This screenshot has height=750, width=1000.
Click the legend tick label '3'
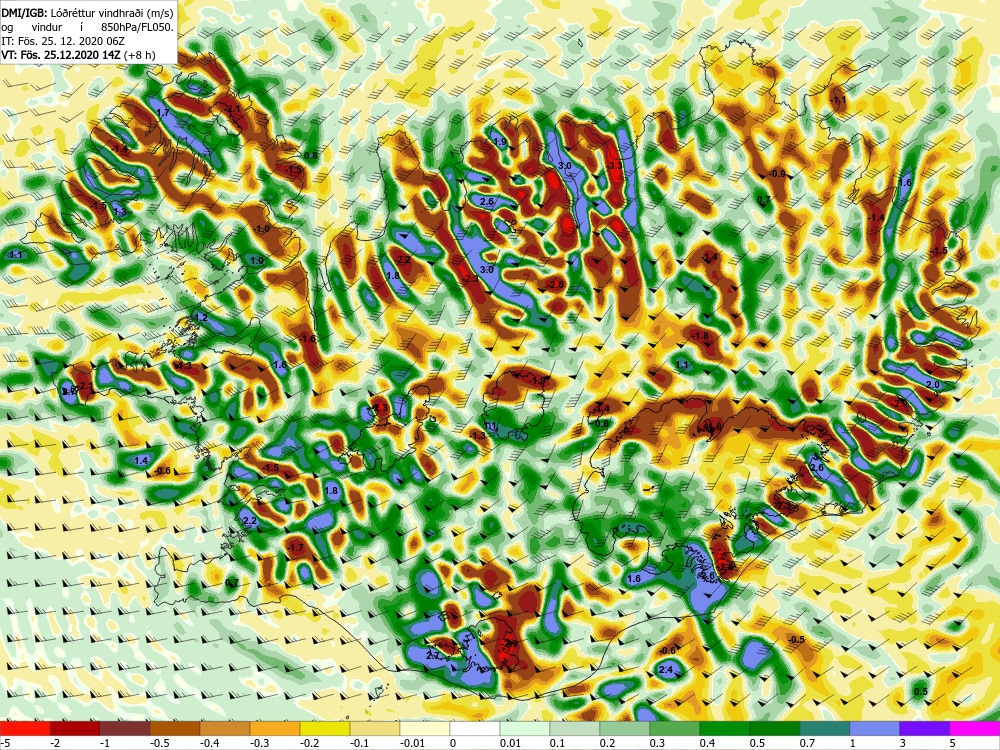[x=900, y=743]
